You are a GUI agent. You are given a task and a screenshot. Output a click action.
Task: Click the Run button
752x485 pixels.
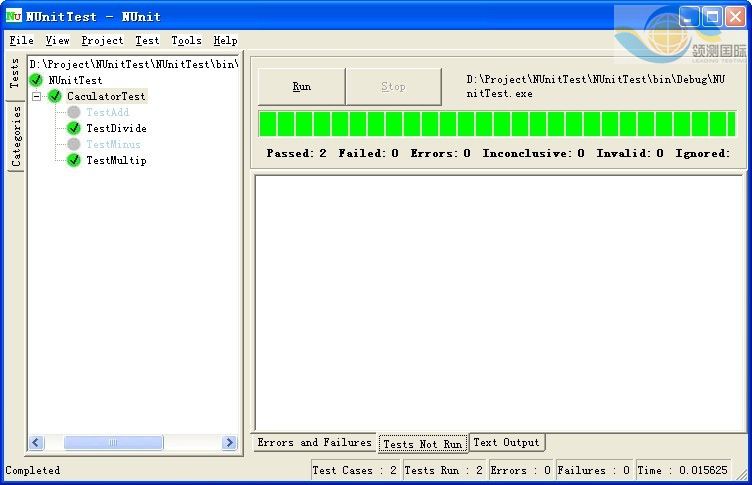pyautogui.click(x=302, y=86)
